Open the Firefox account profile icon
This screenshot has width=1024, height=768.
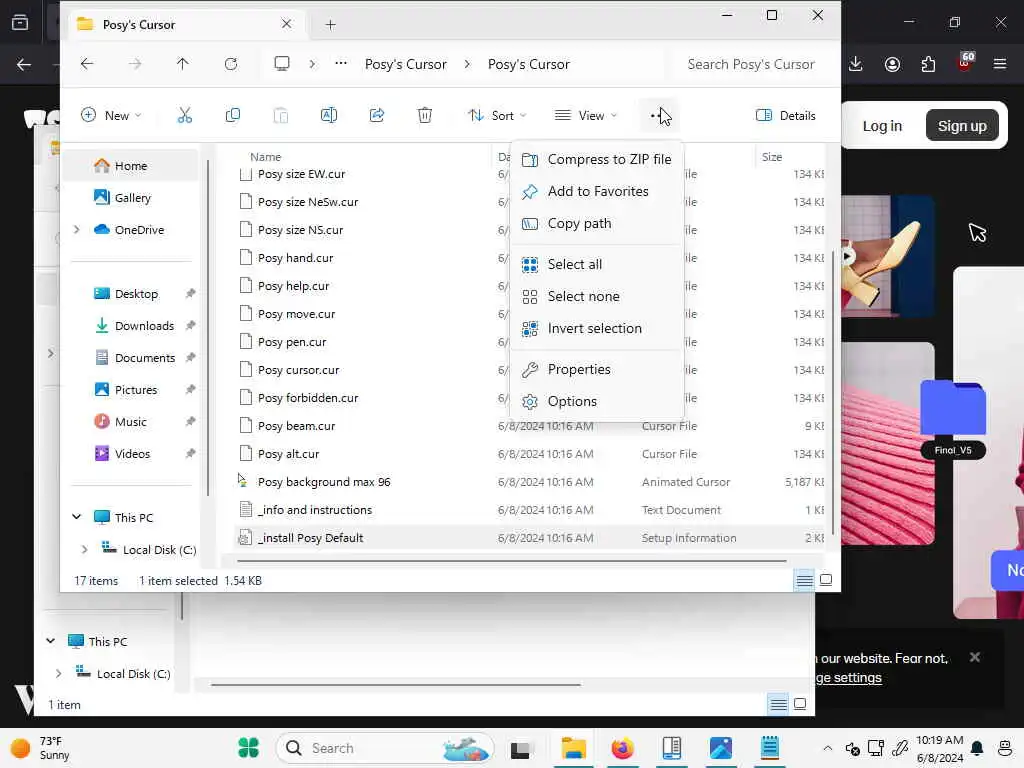click(x=892, y=64)
